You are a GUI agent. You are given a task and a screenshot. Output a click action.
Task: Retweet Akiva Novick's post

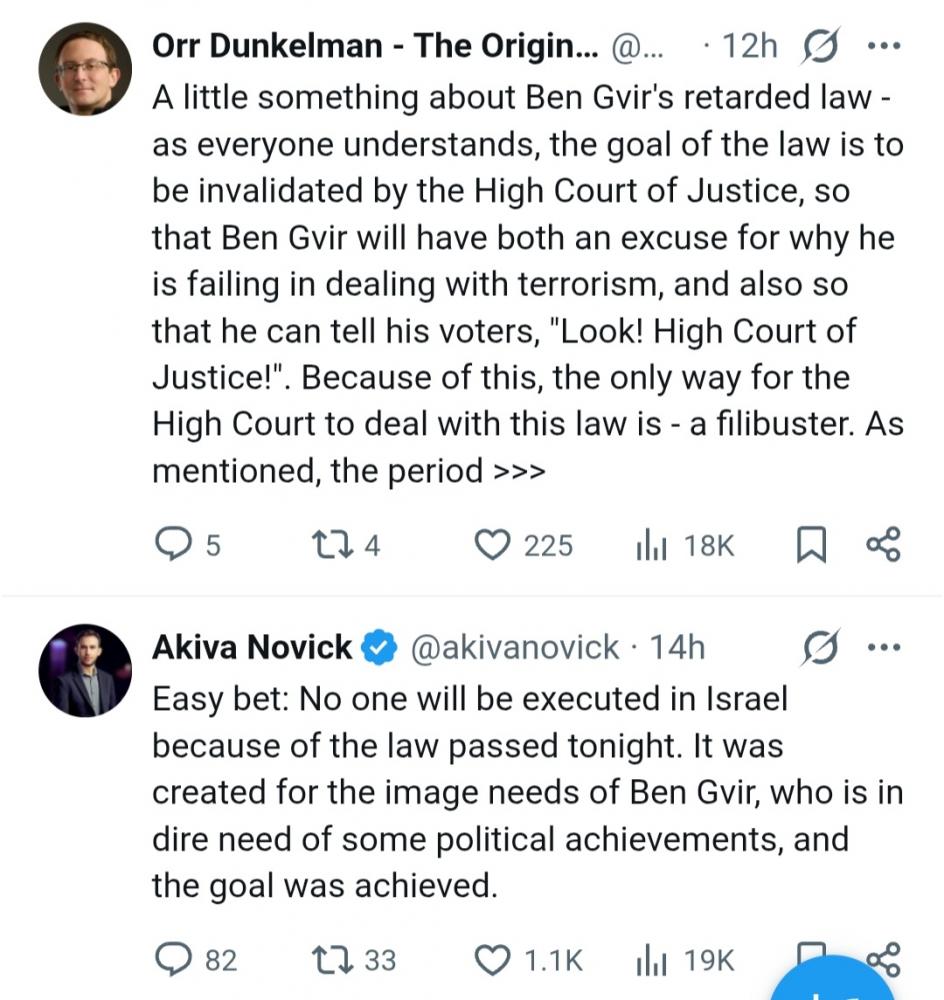click(x=327, y=960)
